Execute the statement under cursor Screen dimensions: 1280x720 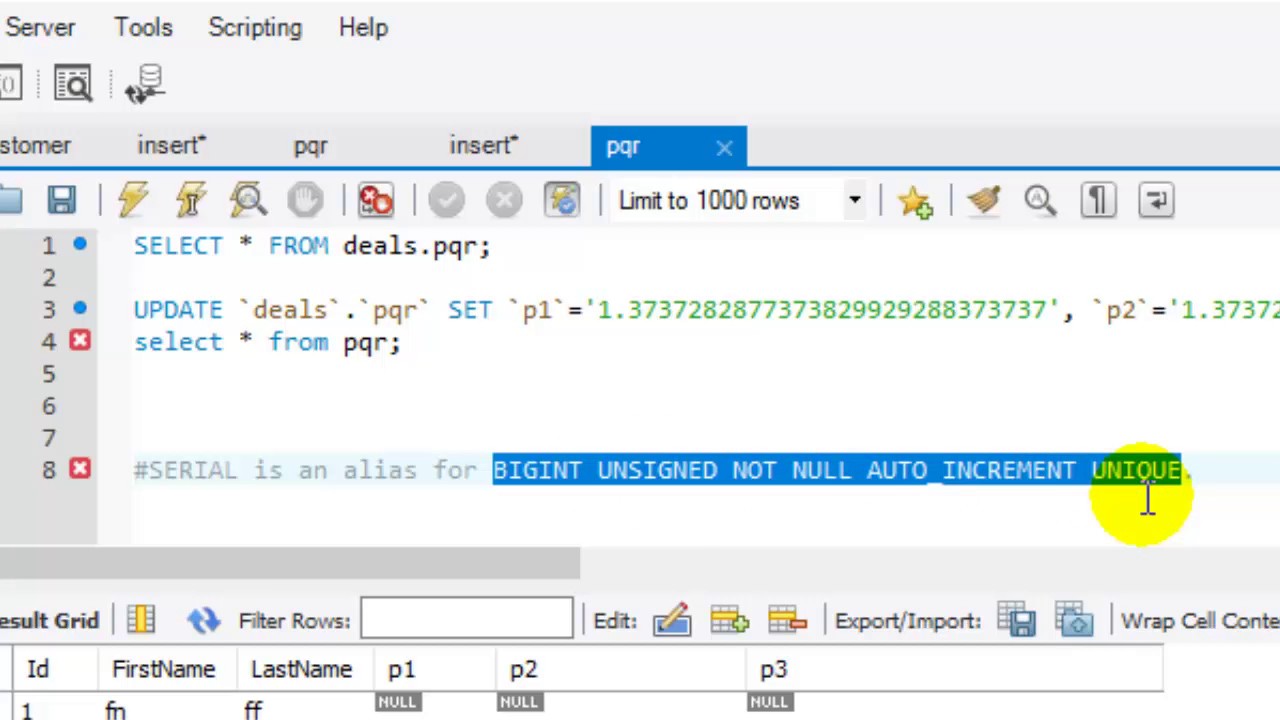(191, 200)
